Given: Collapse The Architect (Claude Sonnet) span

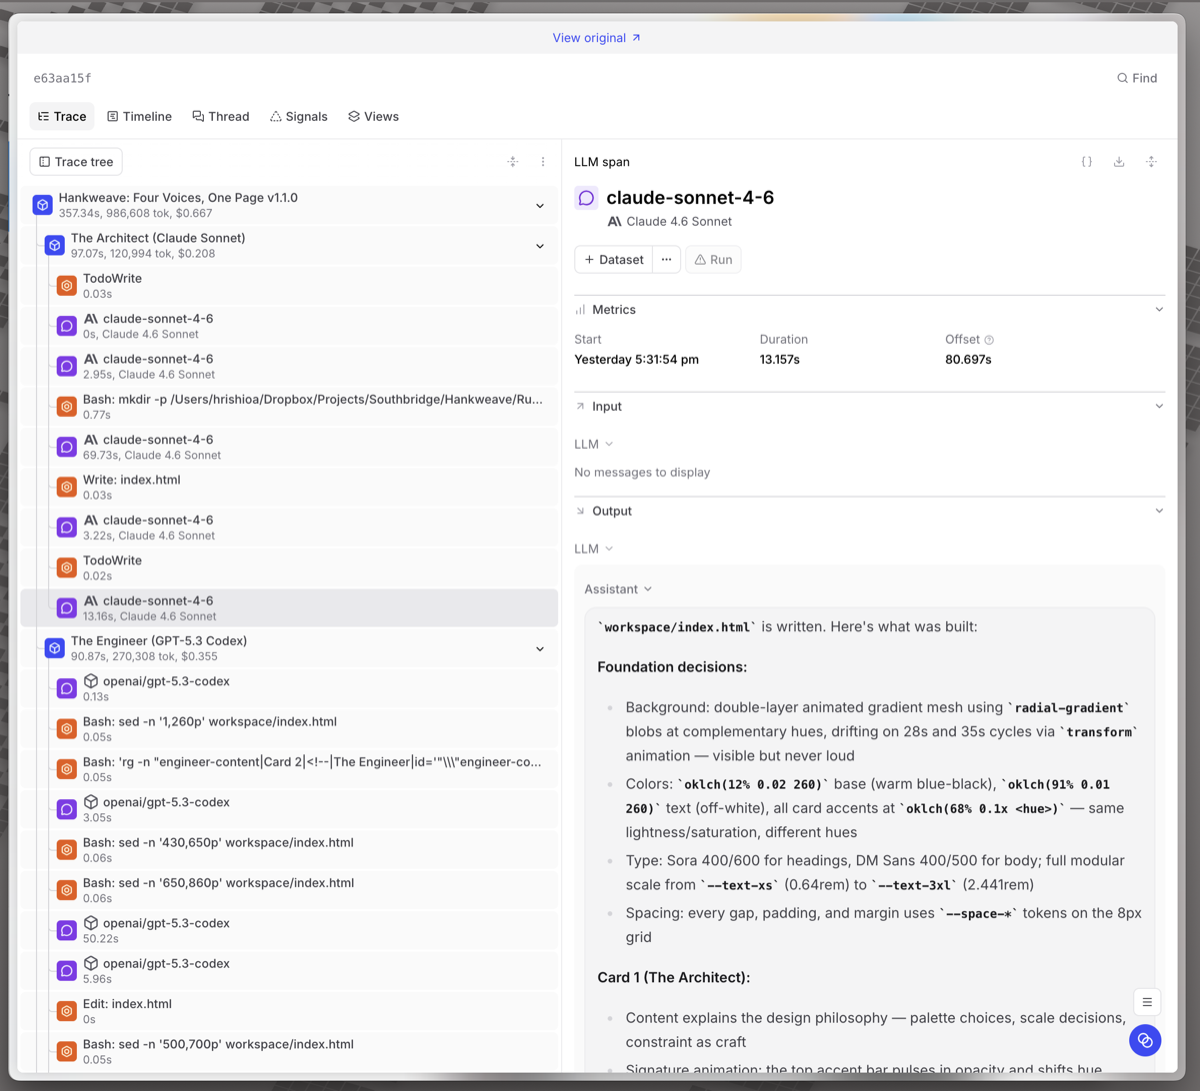Looking at the screenshot, I should coord(540,246).
